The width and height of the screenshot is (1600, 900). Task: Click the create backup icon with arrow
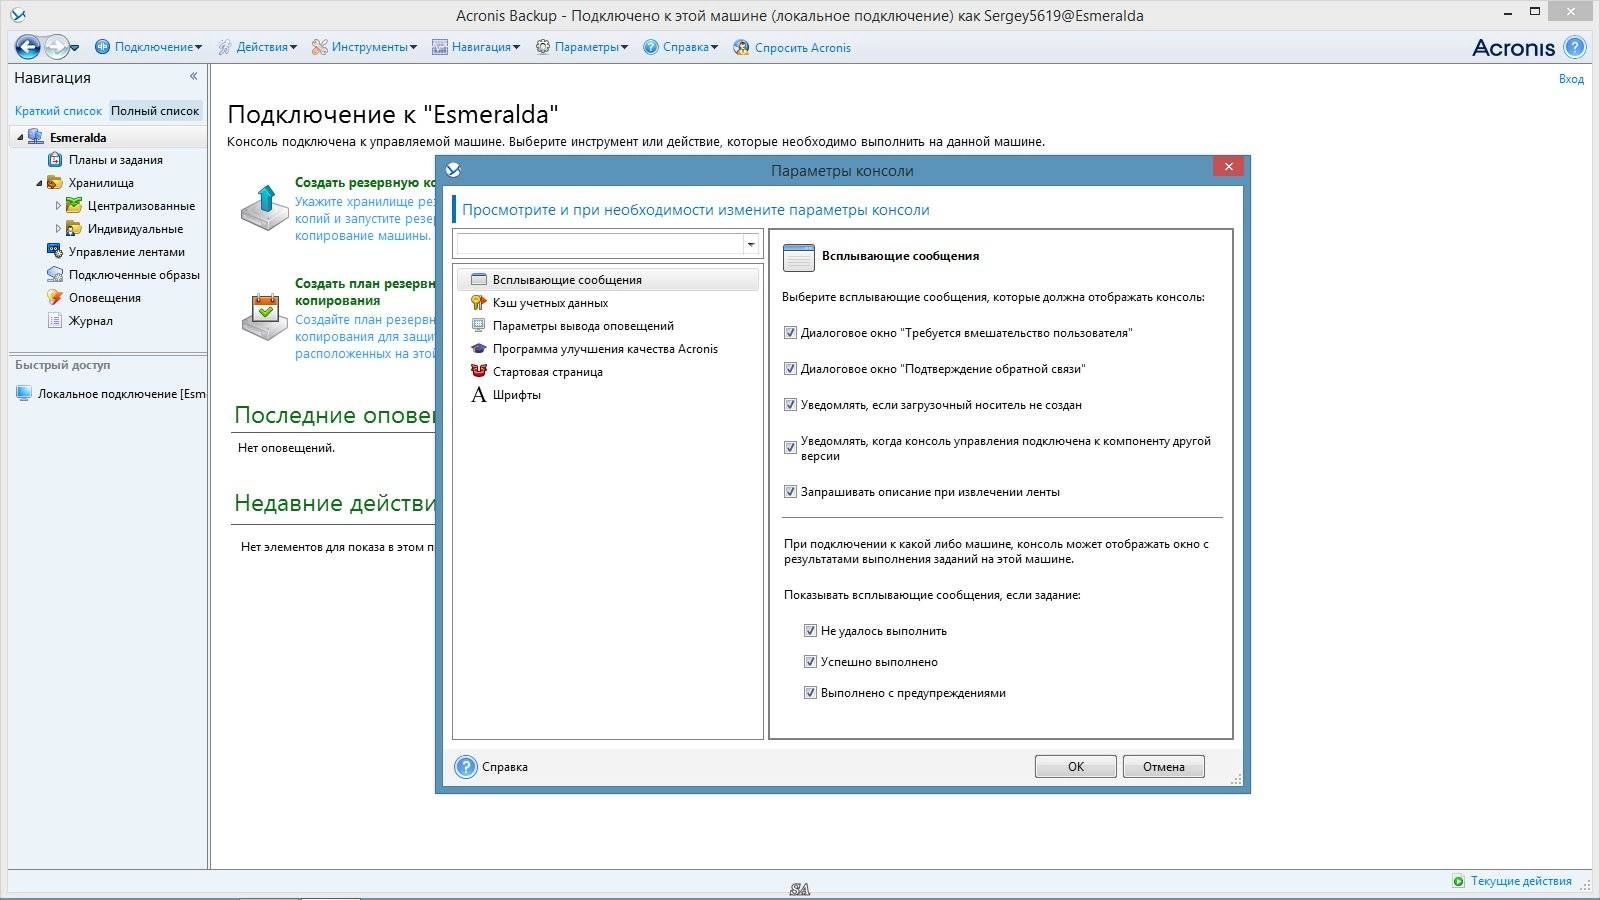click(265, 207)
